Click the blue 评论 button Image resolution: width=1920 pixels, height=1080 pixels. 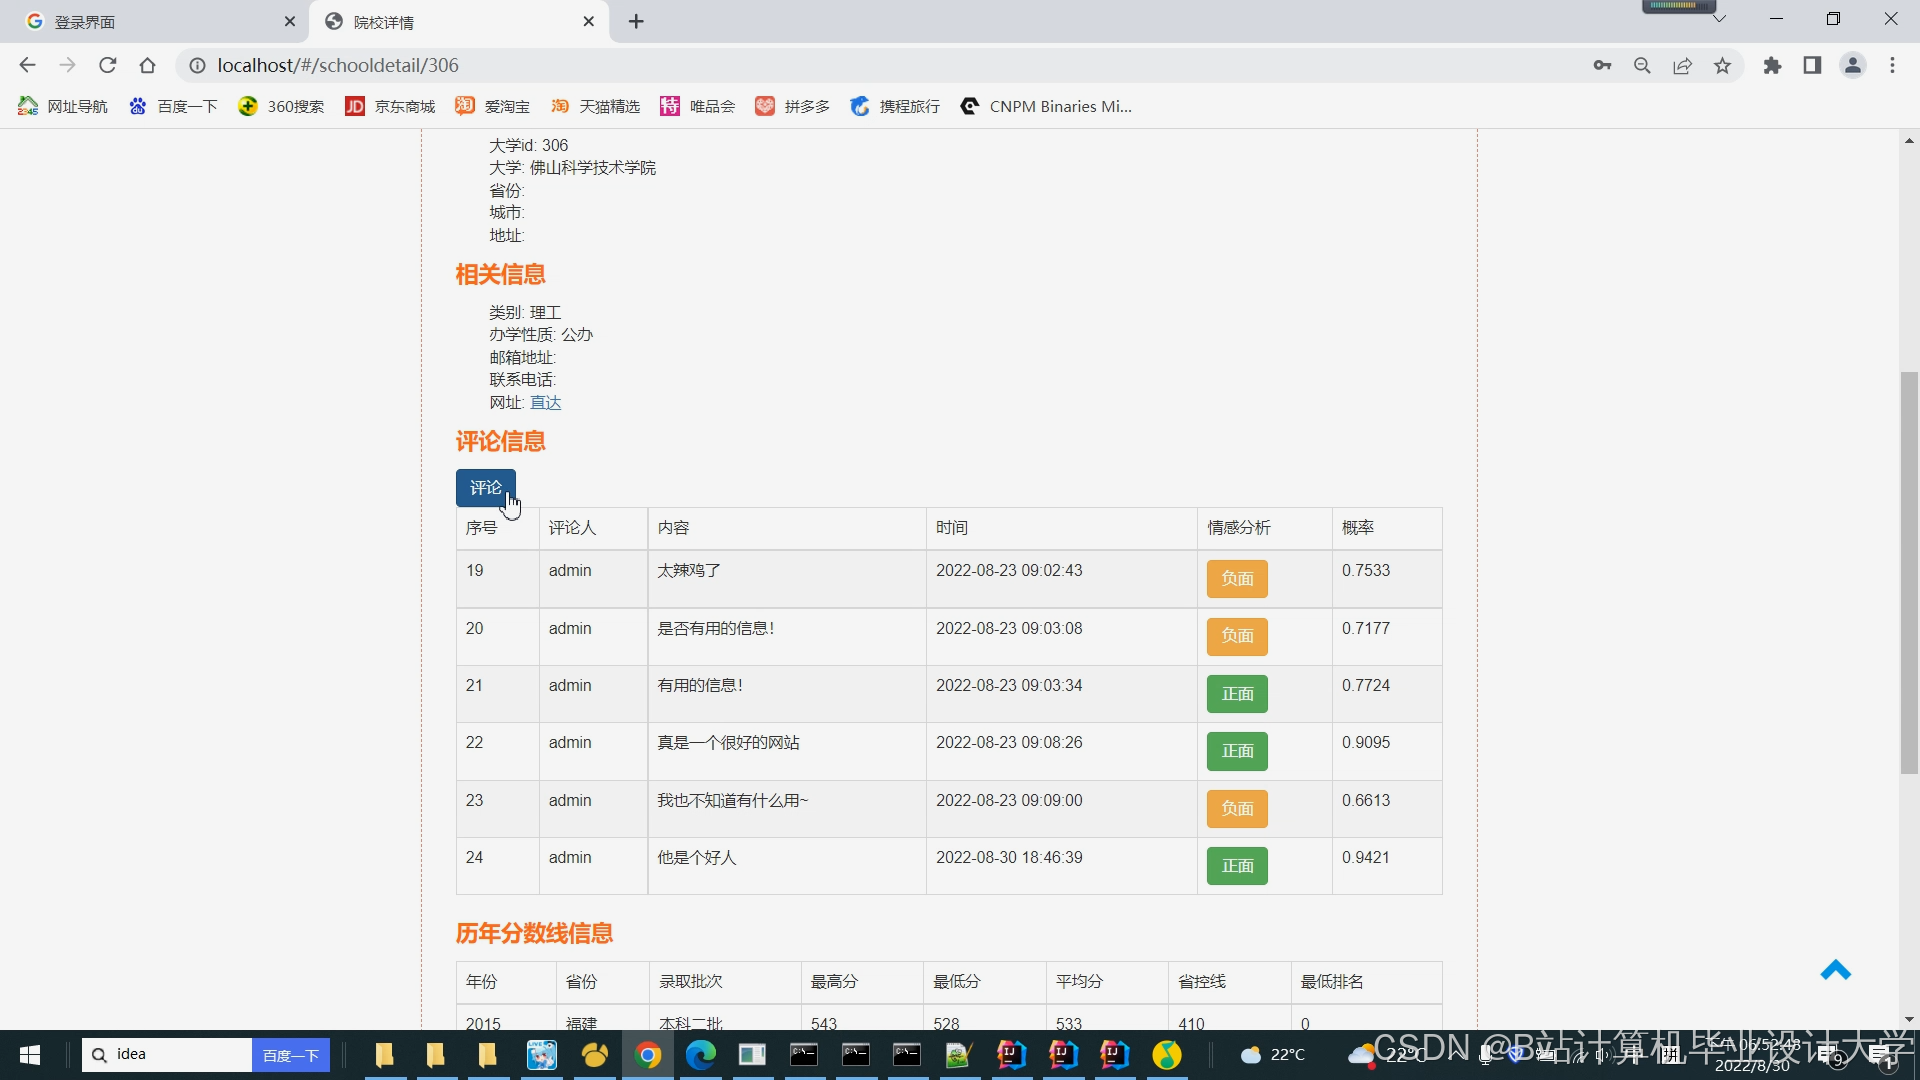[486, 488]
